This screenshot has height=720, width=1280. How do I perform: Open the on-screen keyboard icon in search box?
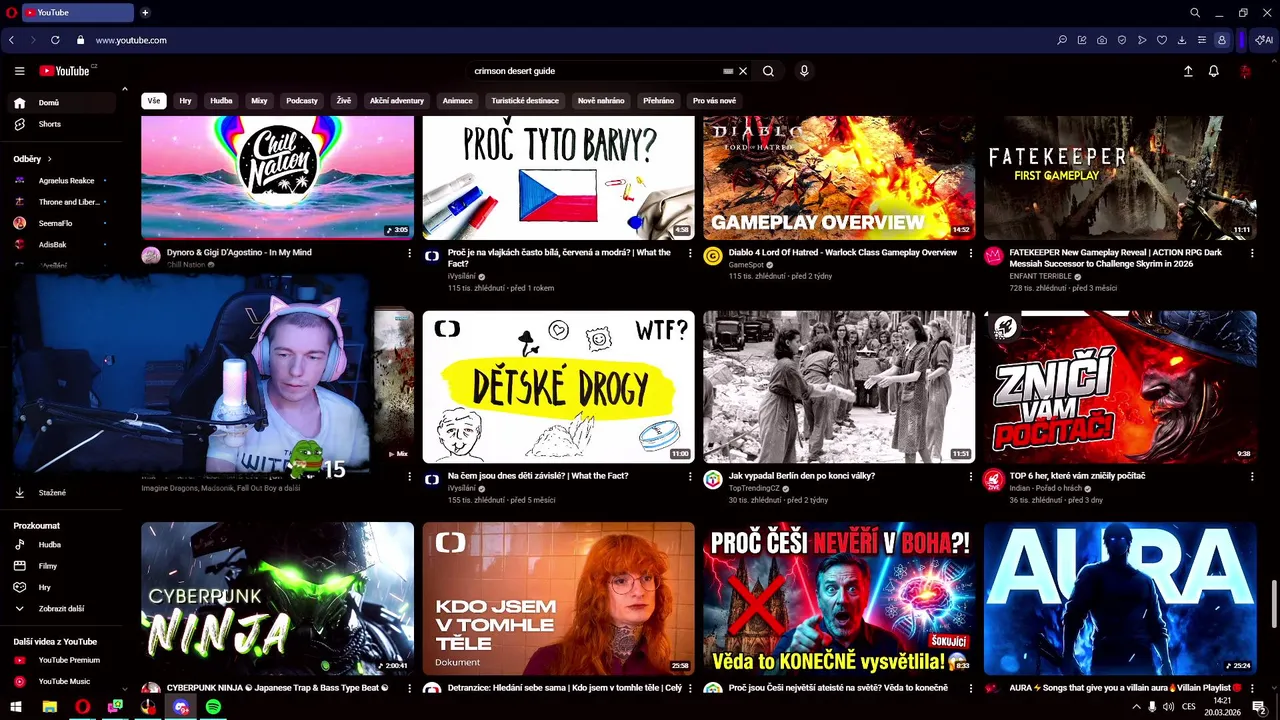728,71
